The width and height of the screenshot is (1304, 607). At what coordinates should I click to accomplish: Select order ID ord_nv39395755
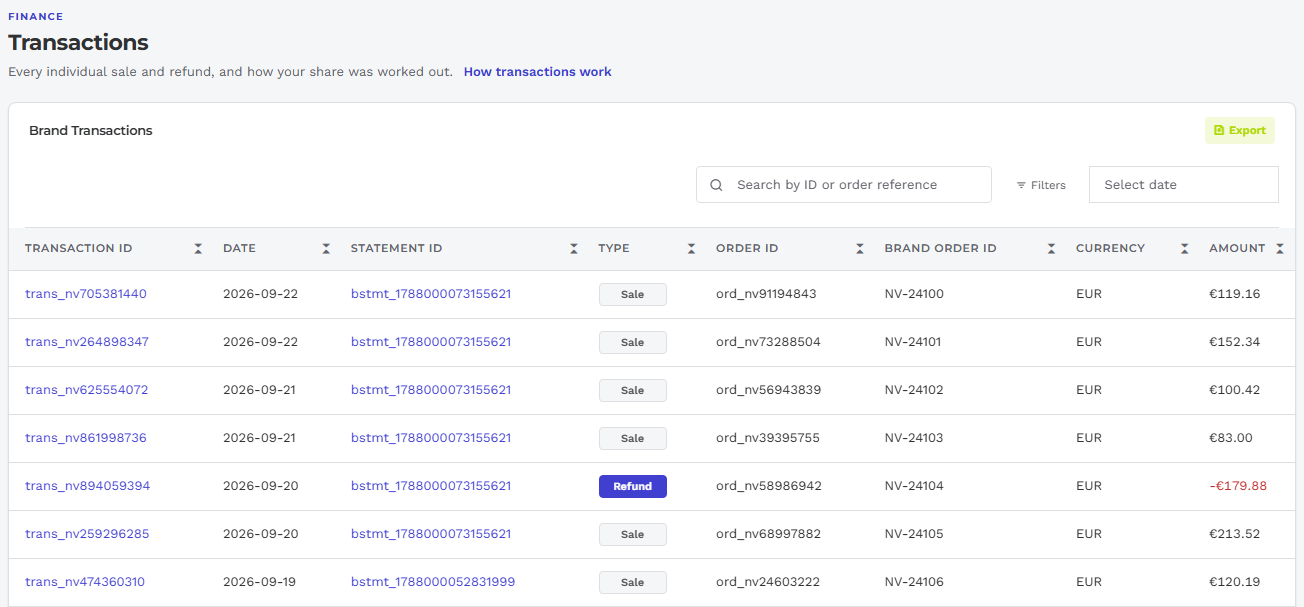coord(768,438)
